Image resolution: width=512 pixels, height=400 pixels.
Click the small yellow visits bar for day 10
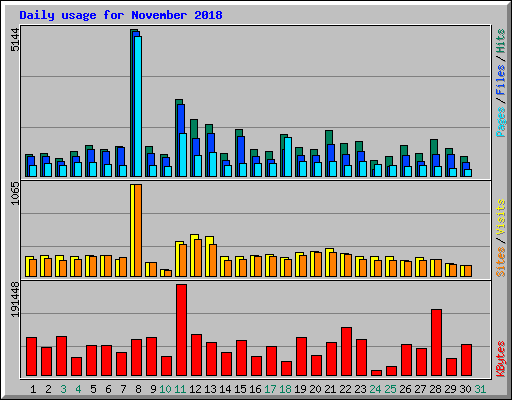click(x=162, y=273)
